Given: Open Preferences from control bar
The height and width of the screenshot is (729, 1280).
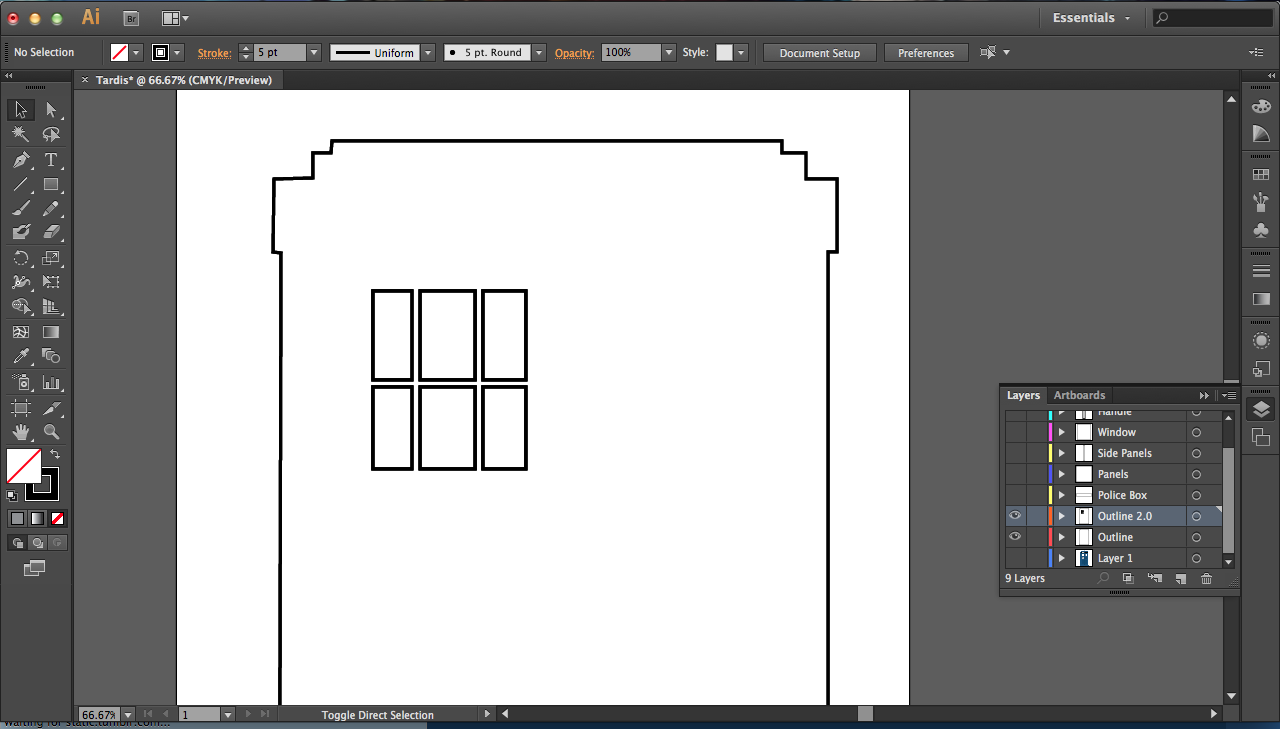Looking at the screenshot, I should [x=926, y=53].
